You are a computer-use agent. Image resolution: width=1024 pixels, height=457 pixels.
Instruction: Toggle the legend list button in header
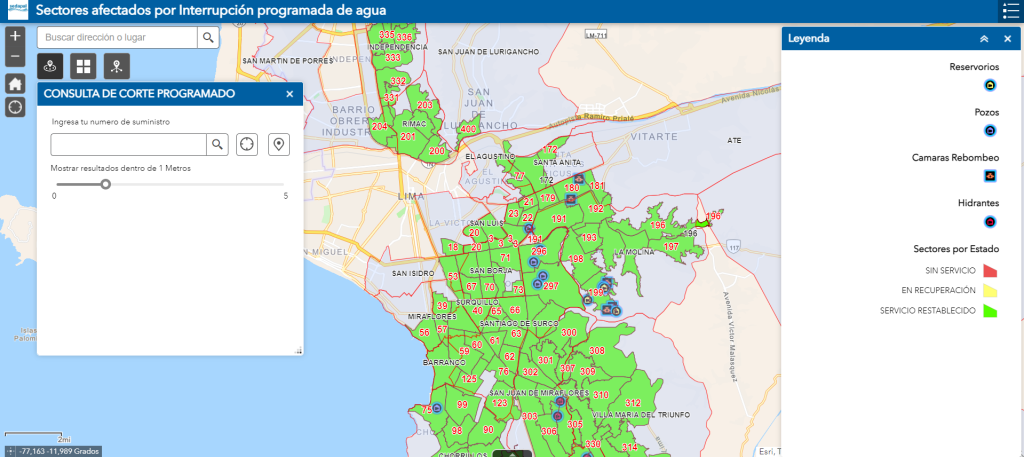(x=1009, y=11)
